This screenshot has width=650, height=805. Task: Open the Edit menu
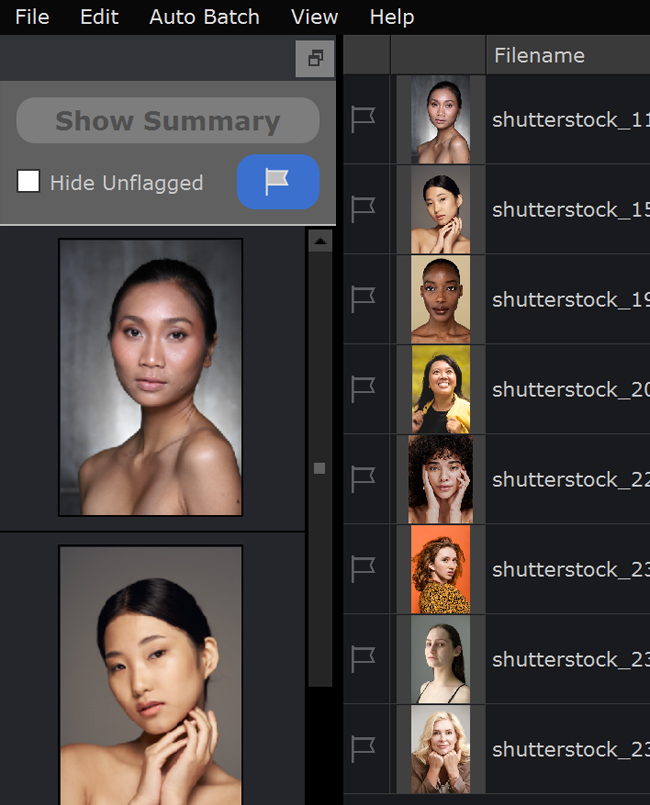pos(99,17)
